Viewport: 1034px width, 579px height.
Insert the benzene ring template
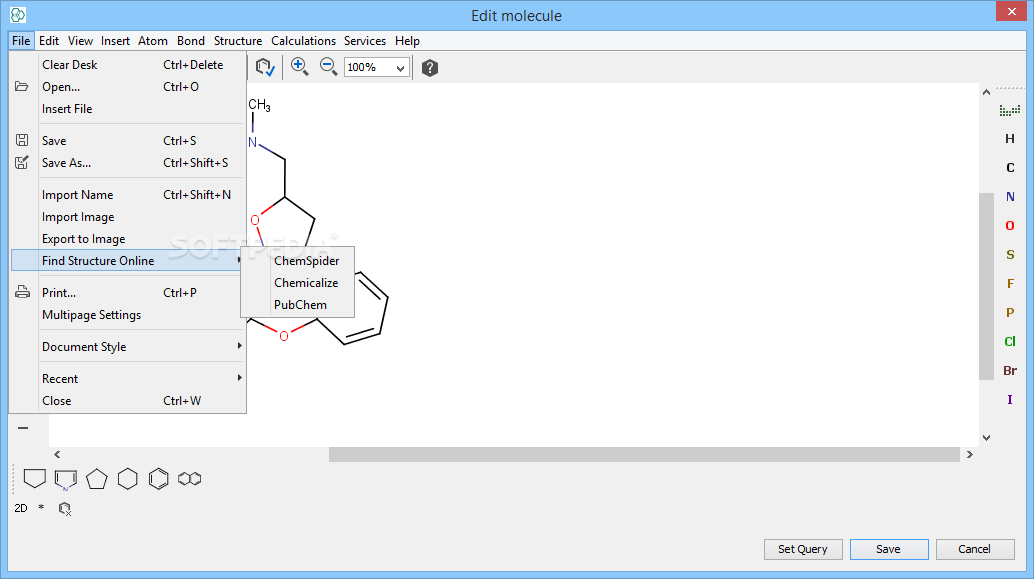158,479
